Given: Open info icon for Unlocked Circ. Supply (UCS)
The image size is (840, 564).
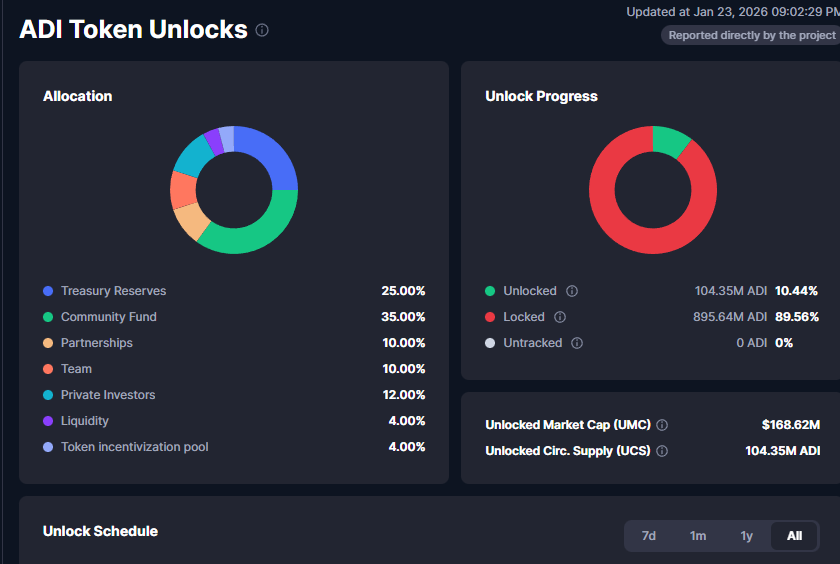Looking at the screenshot, I should (662, 451).
